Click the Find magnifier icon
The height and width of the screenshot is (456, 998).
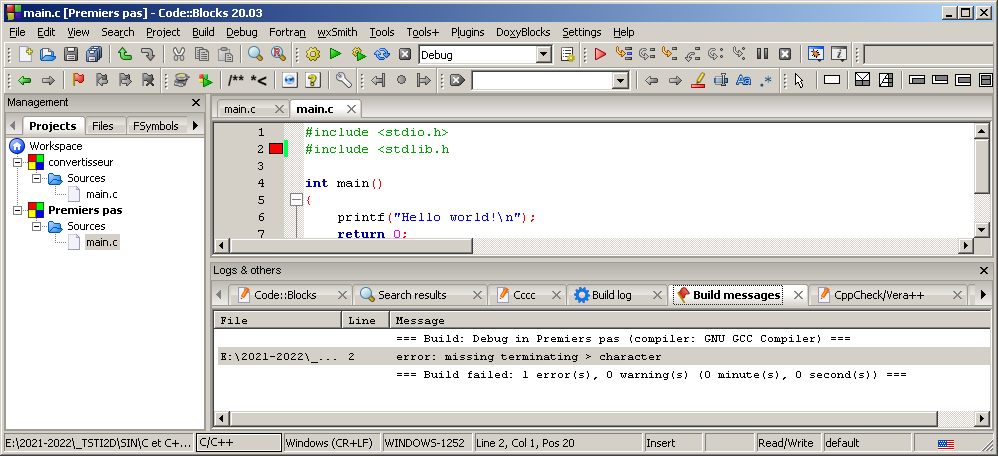click(256, 55)
